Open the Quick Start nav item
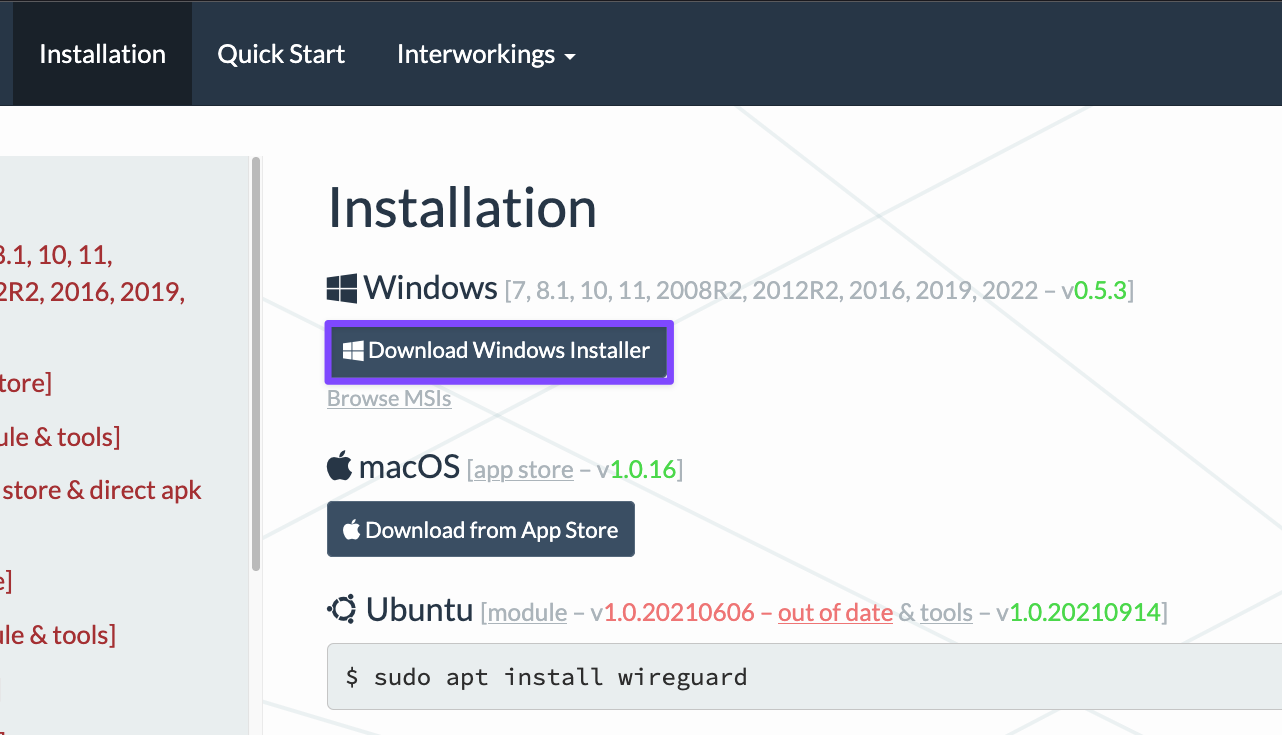1282x735 pixels. click(281, 54)
